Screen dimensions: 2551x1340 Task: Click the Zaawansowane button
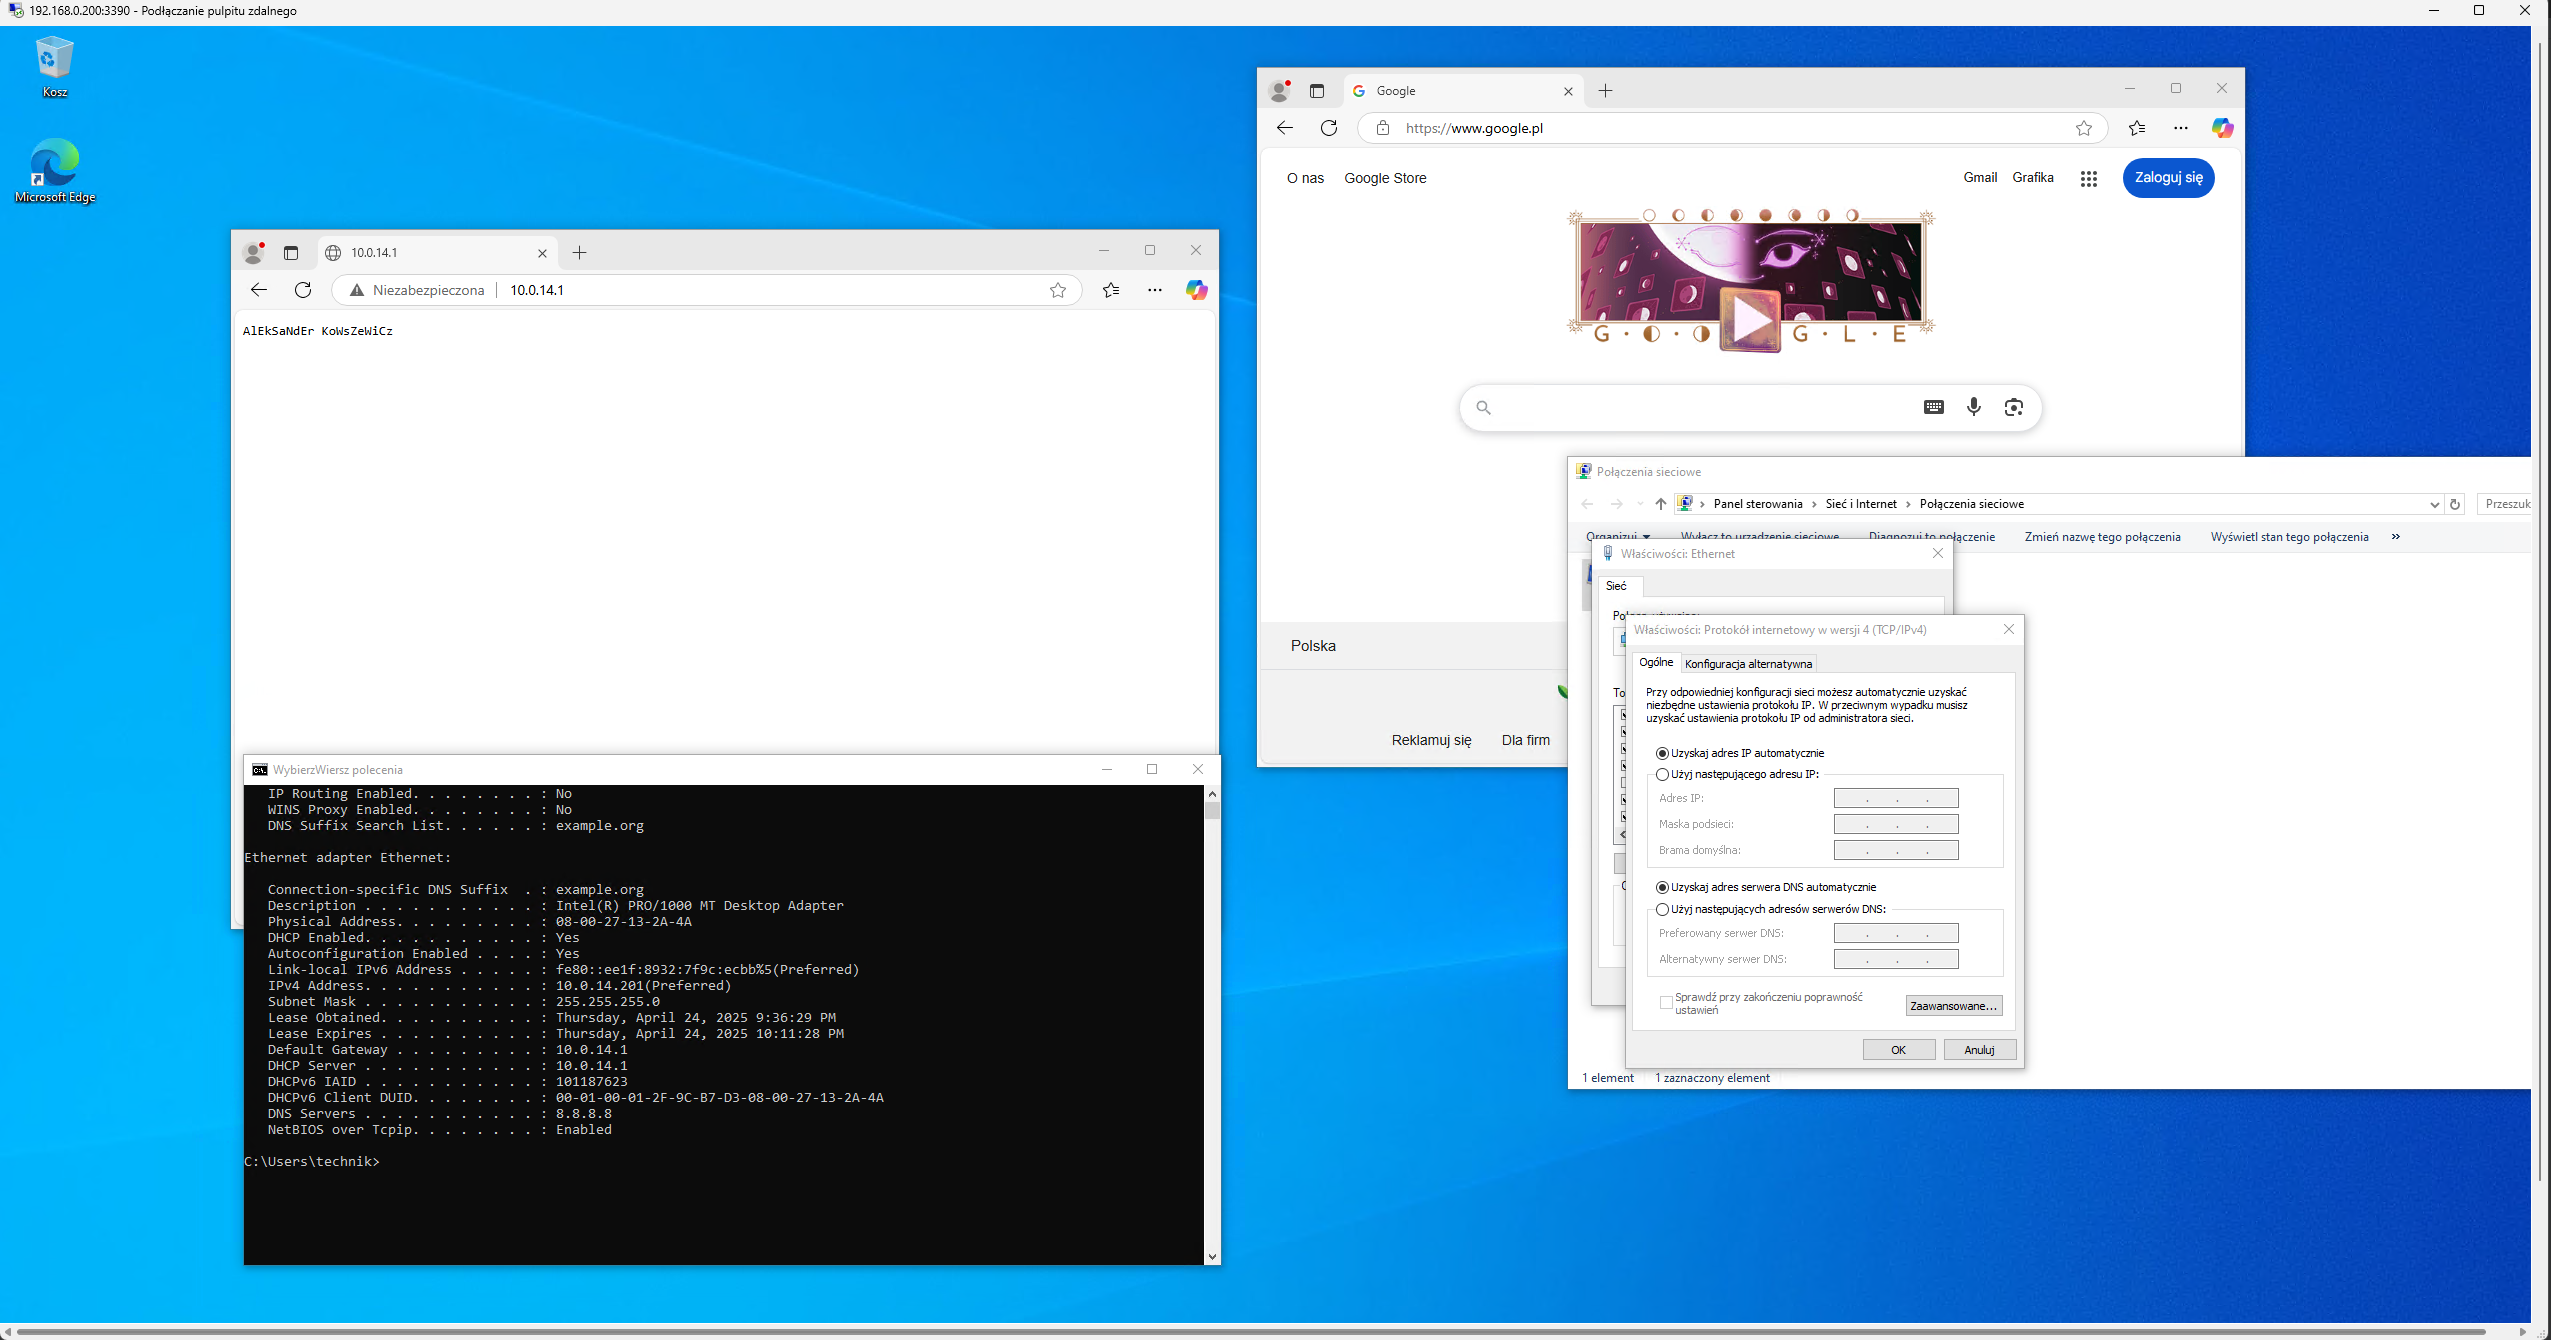coord(1953,1006)
